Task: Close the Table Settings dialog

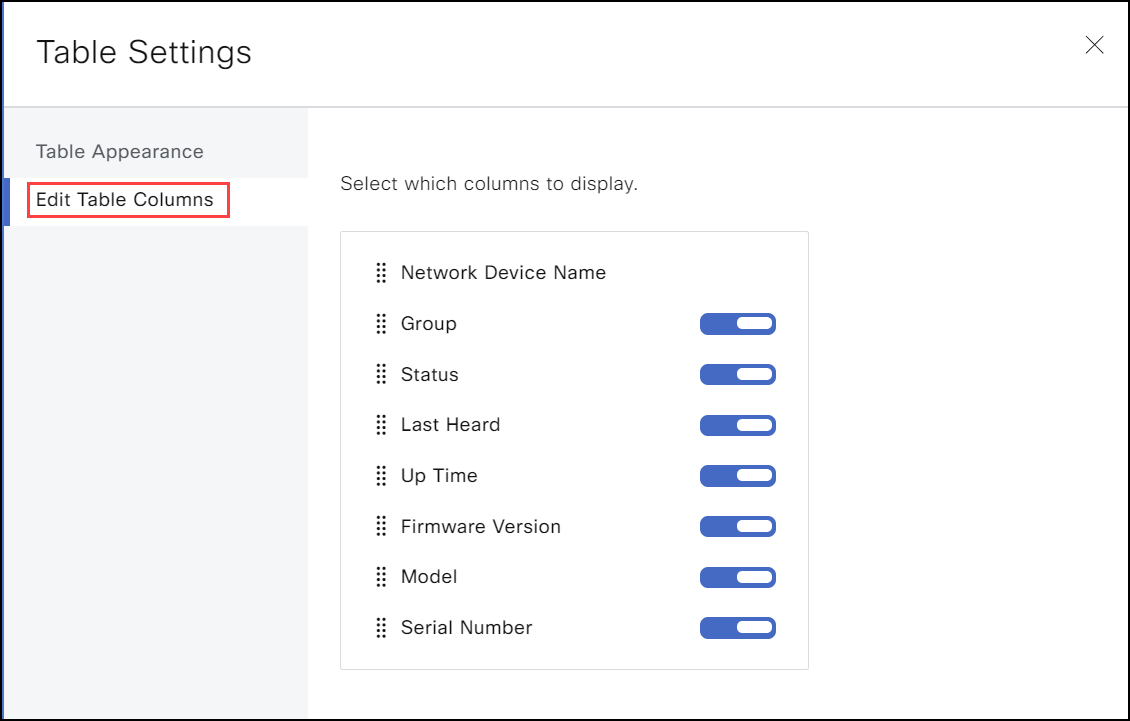Action: (1094, 45)
